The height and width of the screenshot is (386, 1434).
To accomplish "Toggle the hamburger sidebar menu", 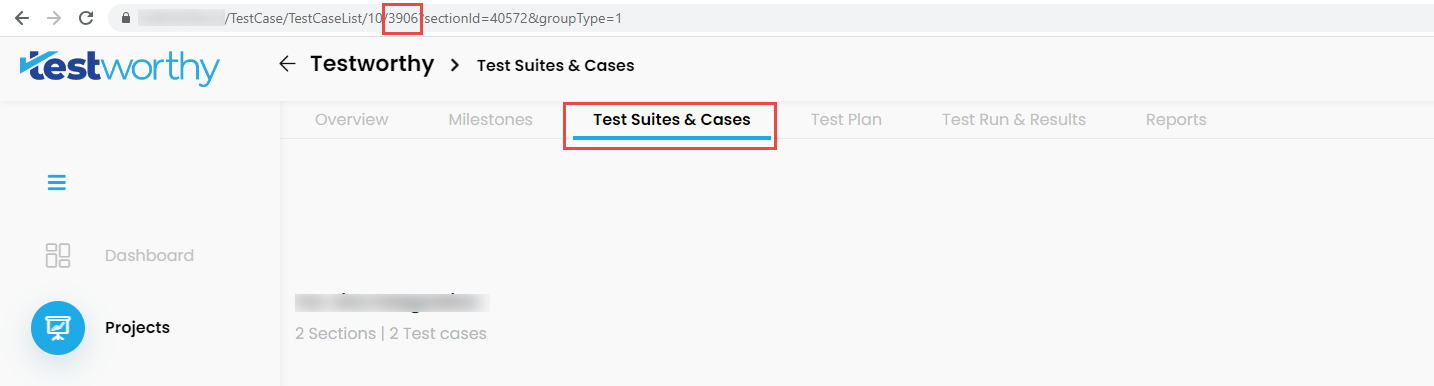I will click(57, 183).
